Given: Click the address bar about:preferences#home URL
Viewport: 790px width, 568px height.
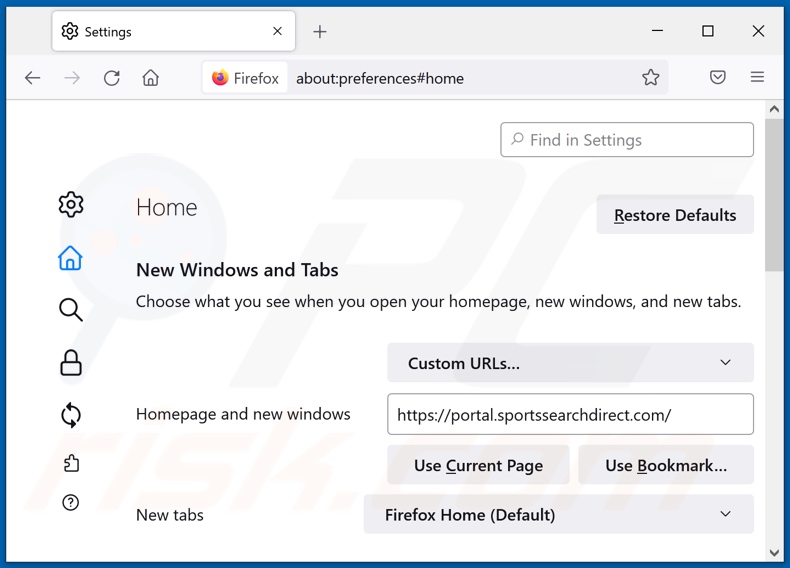Looking at the screenshot, I should tap(380, 79).
